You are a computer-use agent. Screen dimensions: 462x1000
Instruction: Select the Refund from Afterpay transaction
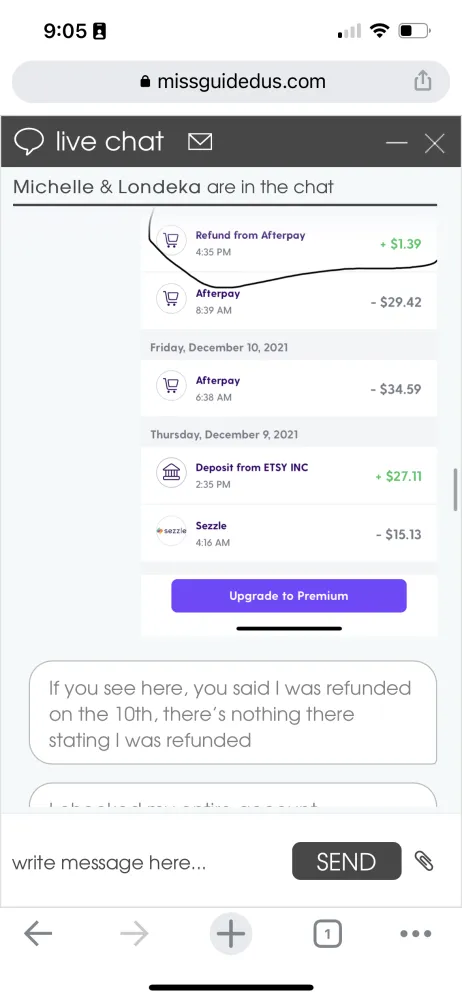(289, 243)
